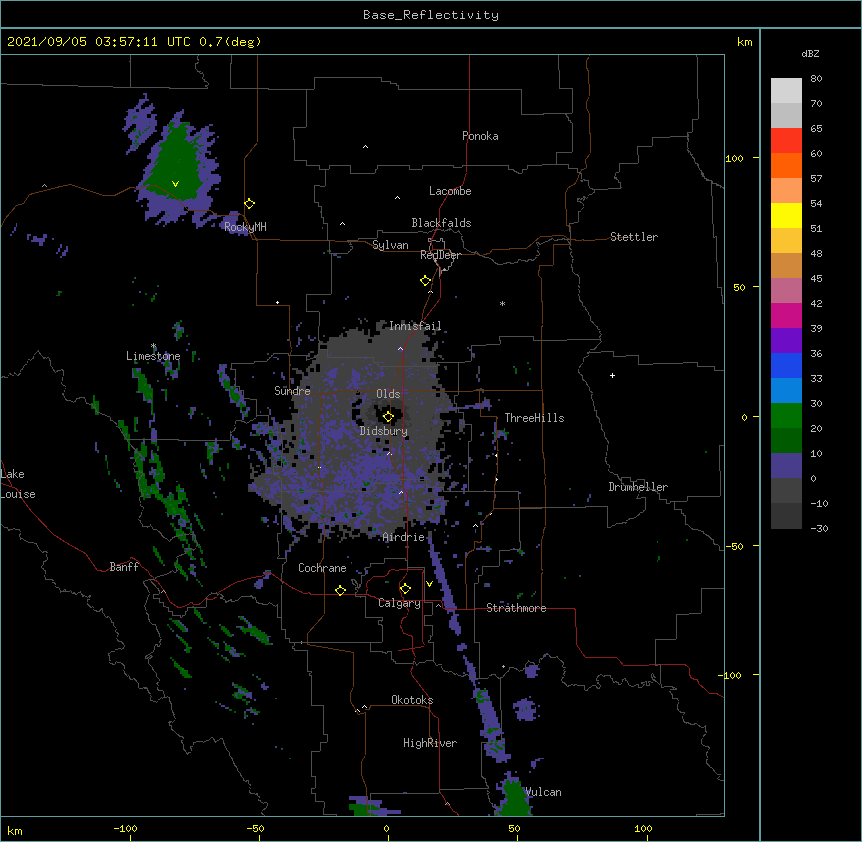
Task: Pick the light gray 80-70 dBZ legend color
Action: click(x=786, y=90)
